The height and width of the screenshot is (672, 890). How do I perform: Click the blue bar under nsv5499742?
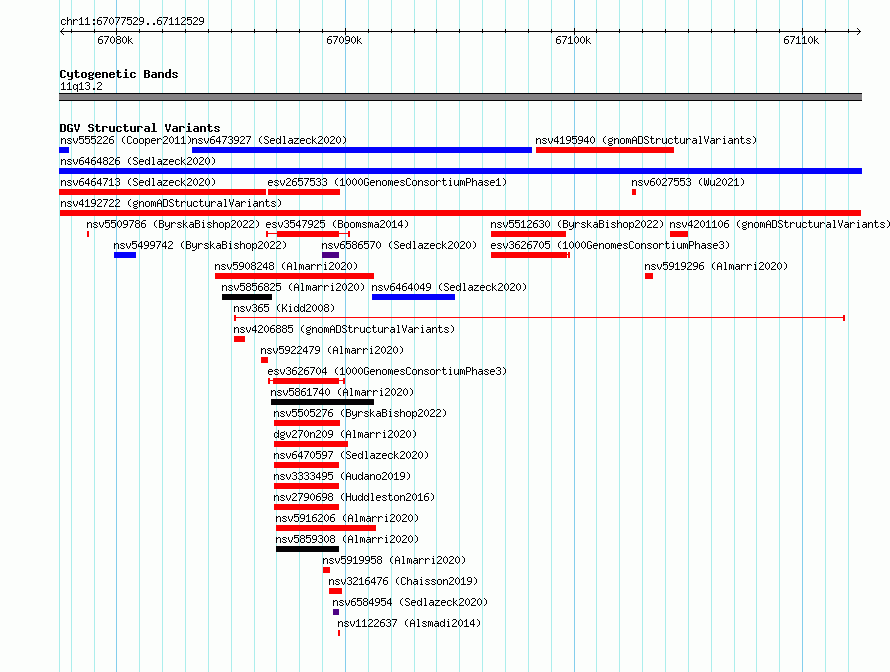coord(125,255)
